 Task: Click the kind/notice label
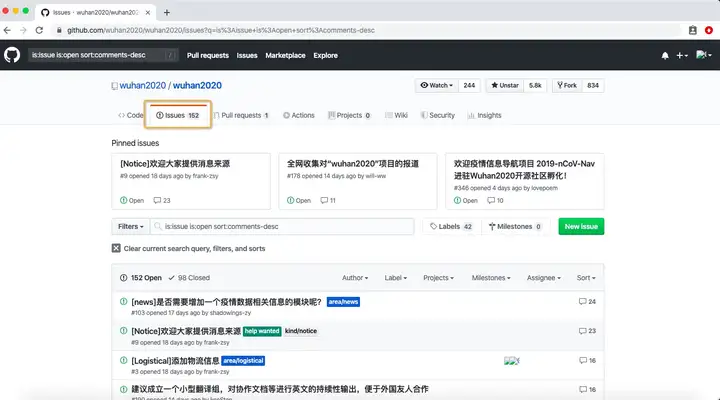(x=301, y=331)
